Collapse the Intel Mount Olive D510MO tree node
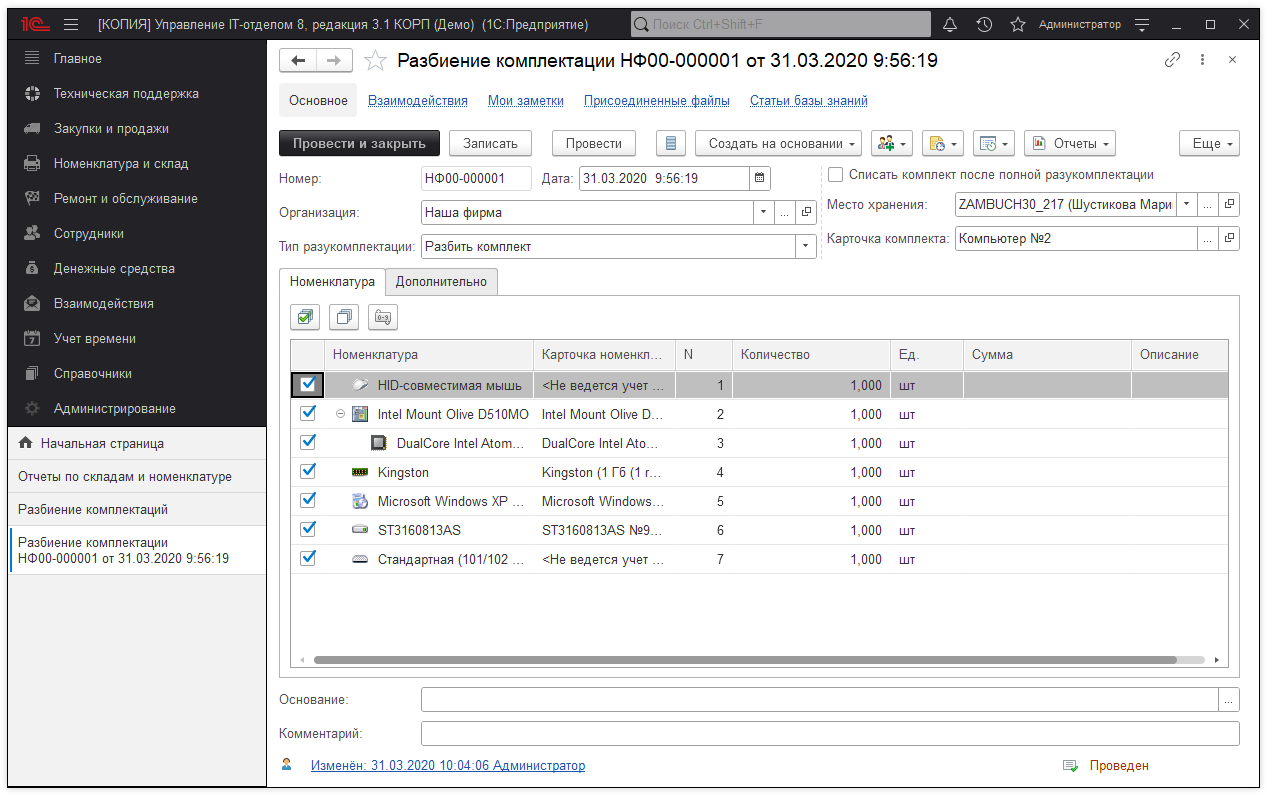Screen dimensions: 1267x795 (341, 414)
